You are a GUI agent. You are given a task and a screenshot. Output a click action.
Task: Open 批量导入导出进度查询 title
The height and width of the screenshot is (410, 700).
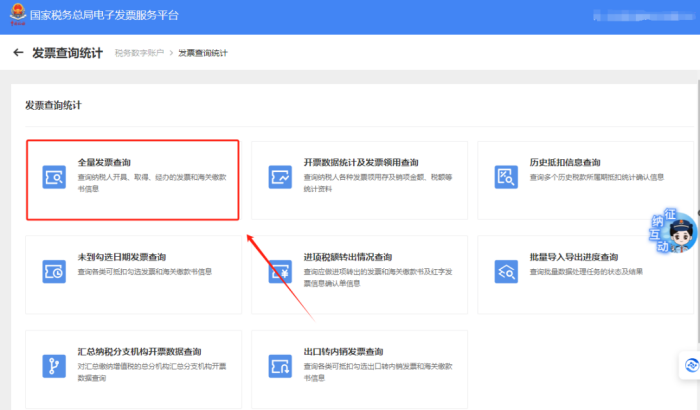[573, 257]
